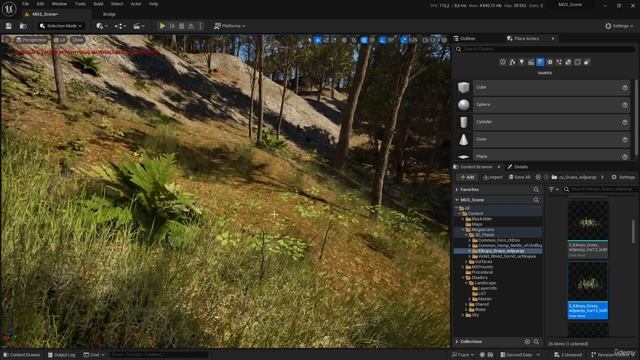Click the skip frame button beside the play button
640x360 pixels.
pos(172,26)
